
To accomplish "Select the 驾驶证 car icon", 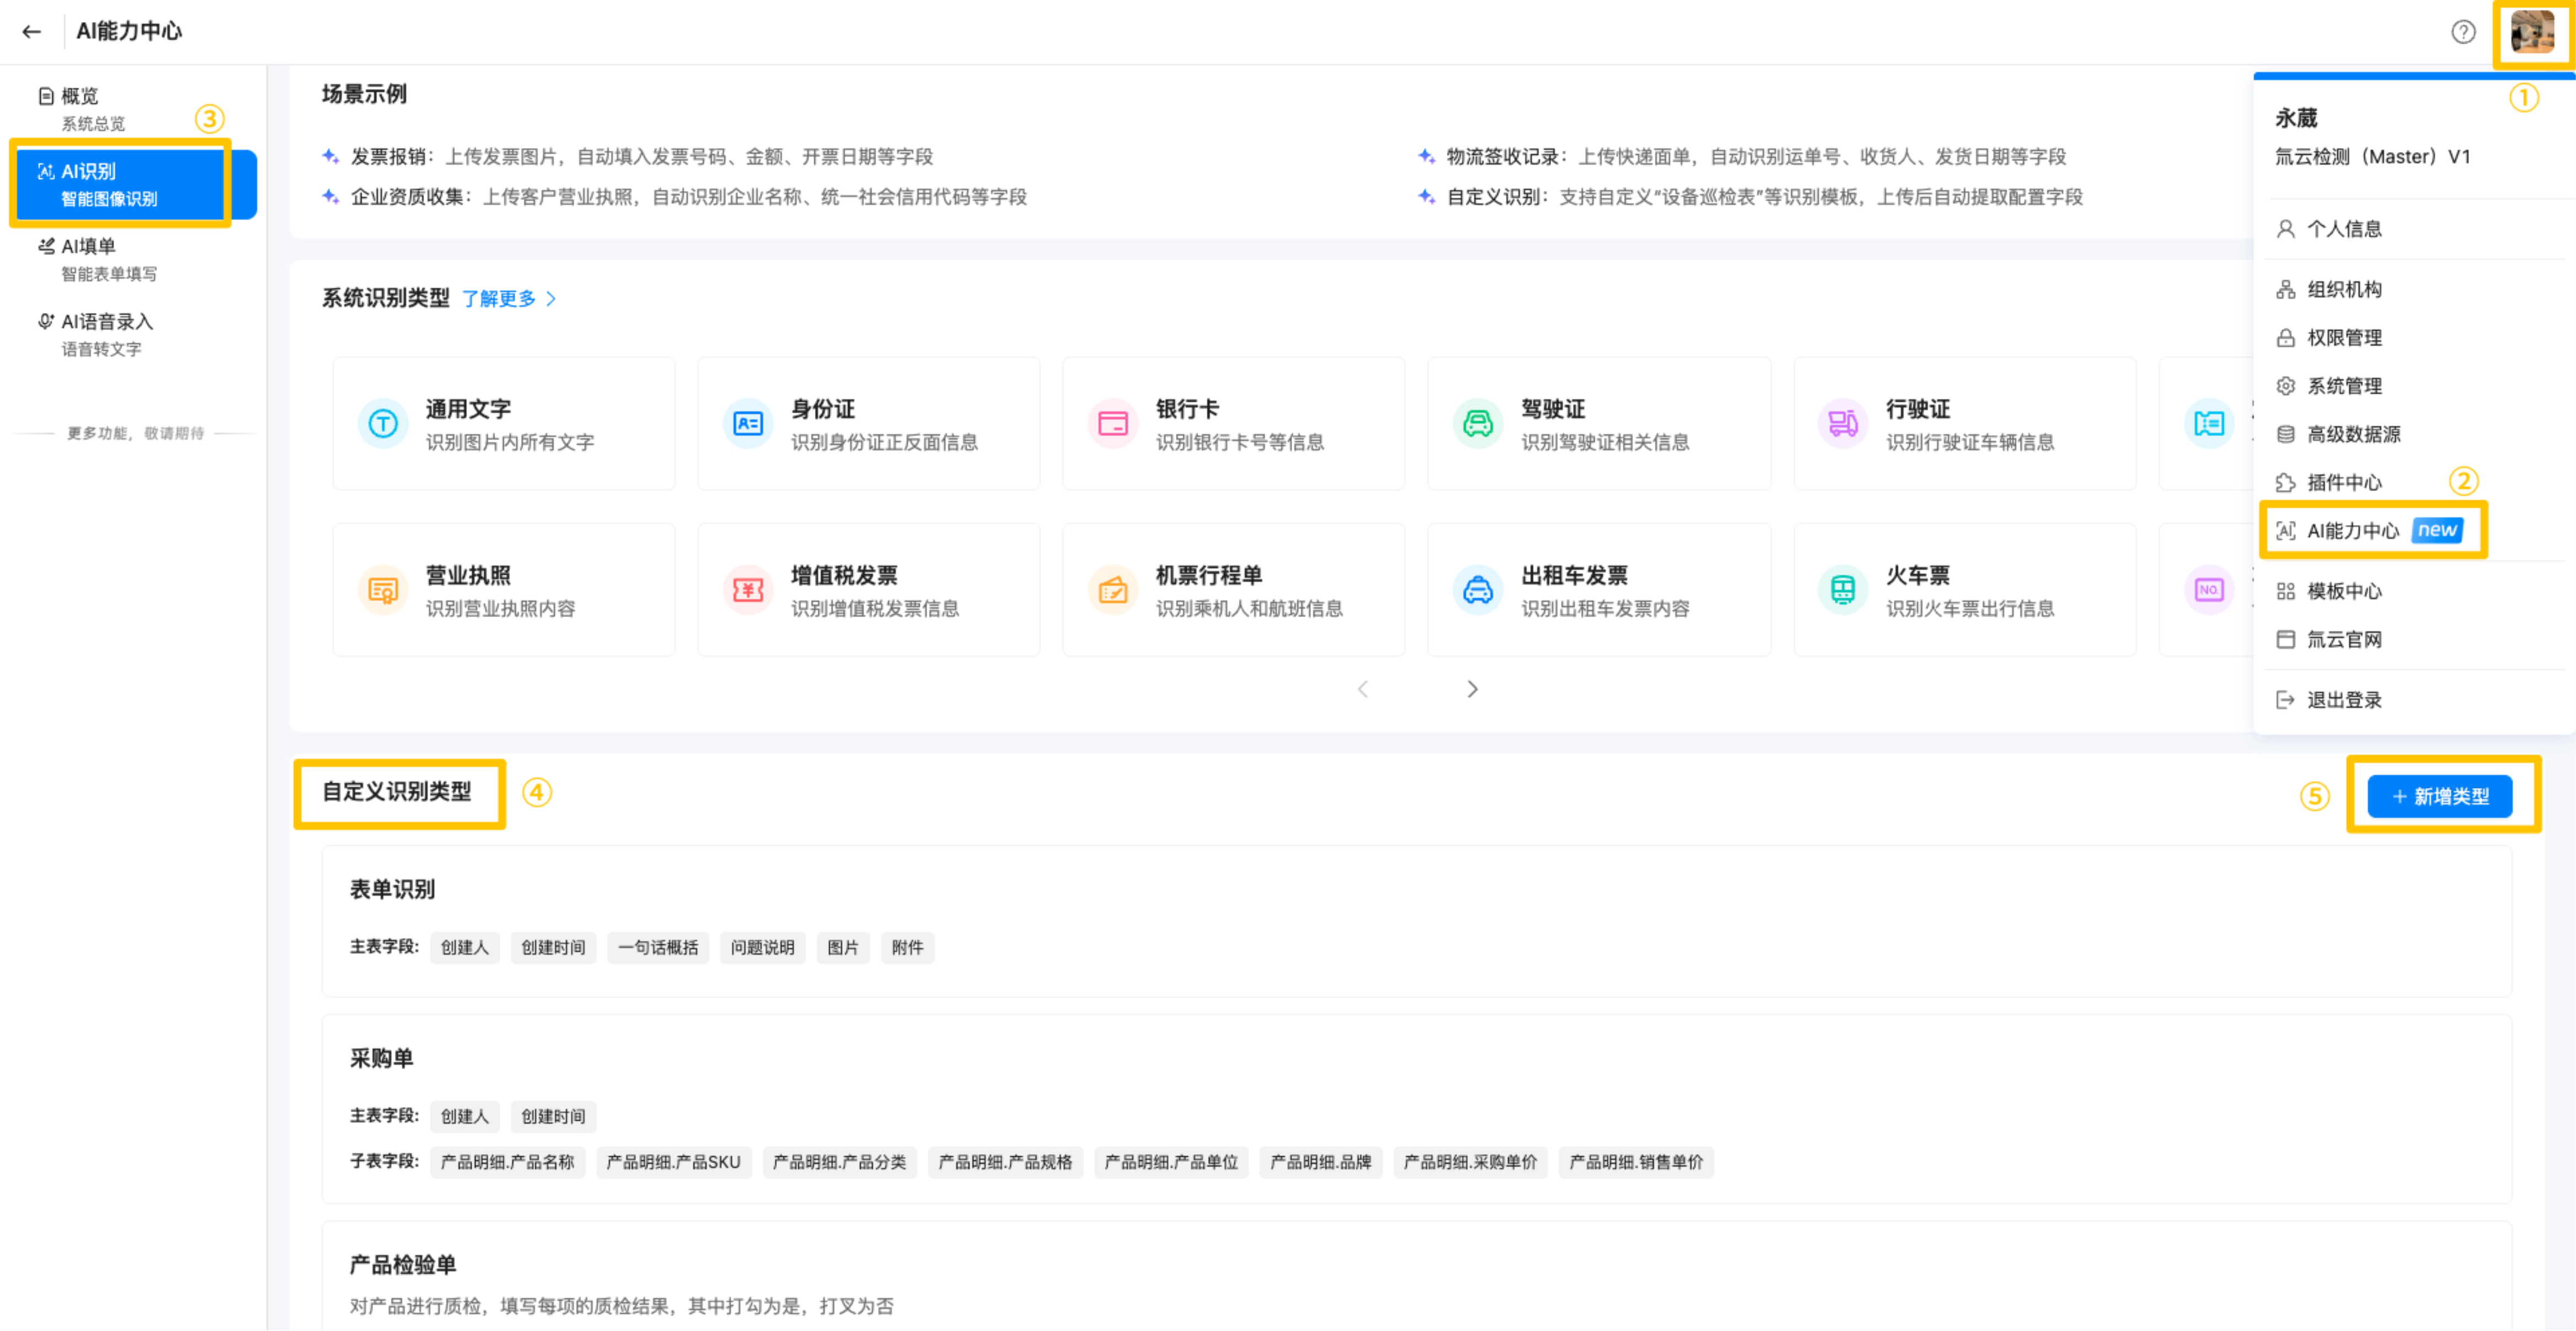I will tap(1478, 424).
